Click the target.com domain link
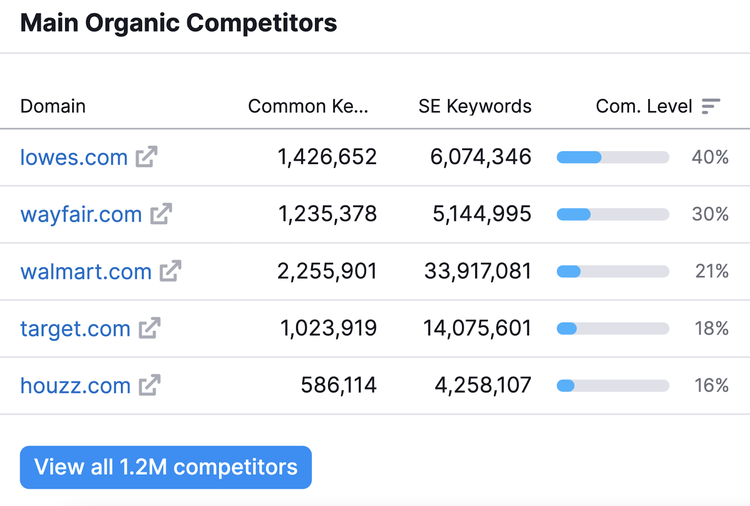Viewport: 750px width, 506px height. [x=75, y=329]
